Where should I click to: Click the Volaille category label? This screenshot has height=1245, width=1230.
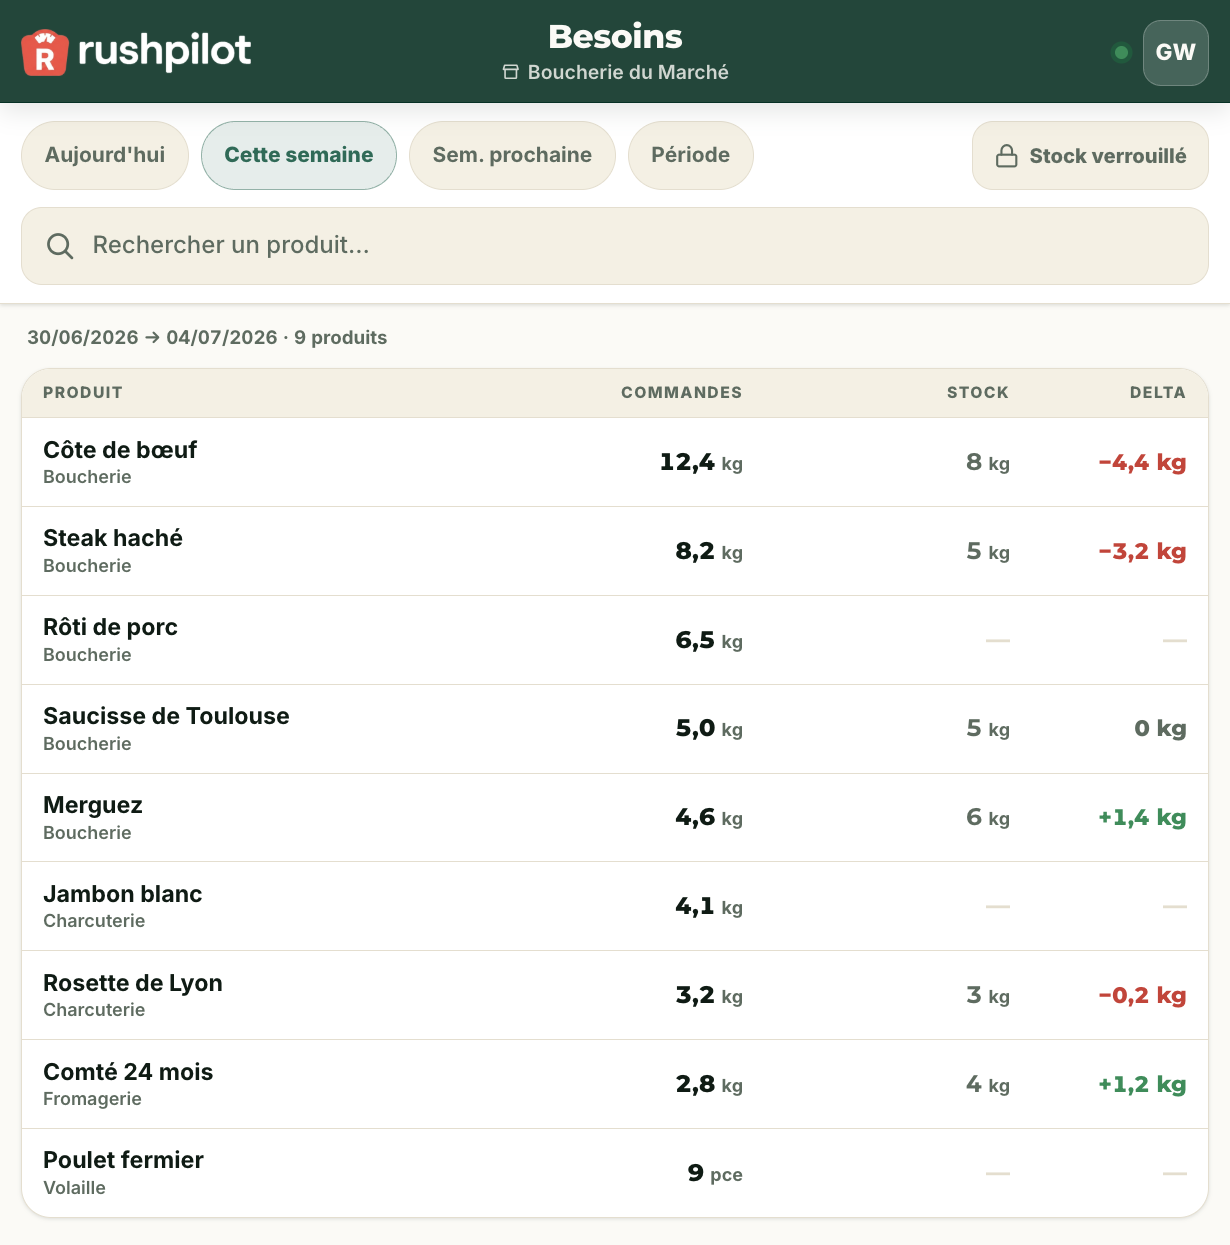point(74,1188)
